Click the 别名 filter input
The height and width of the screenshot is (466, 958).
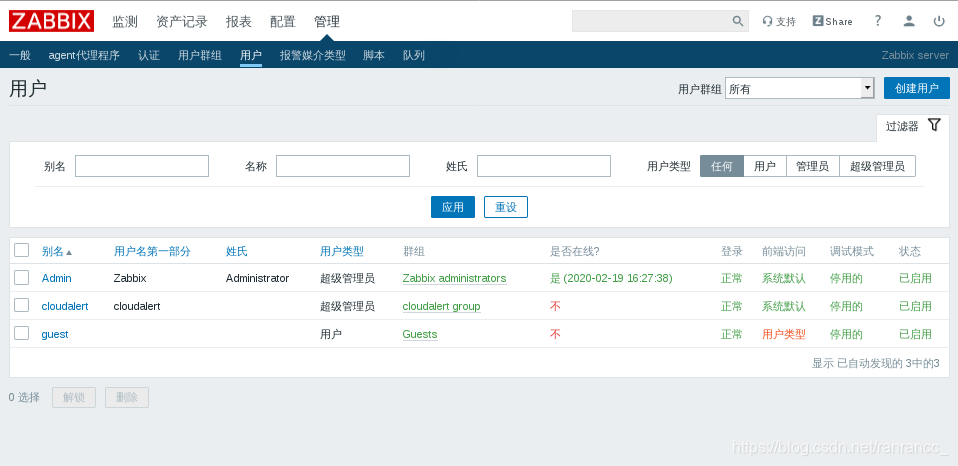pyautogui.click(x=142, y=166)
